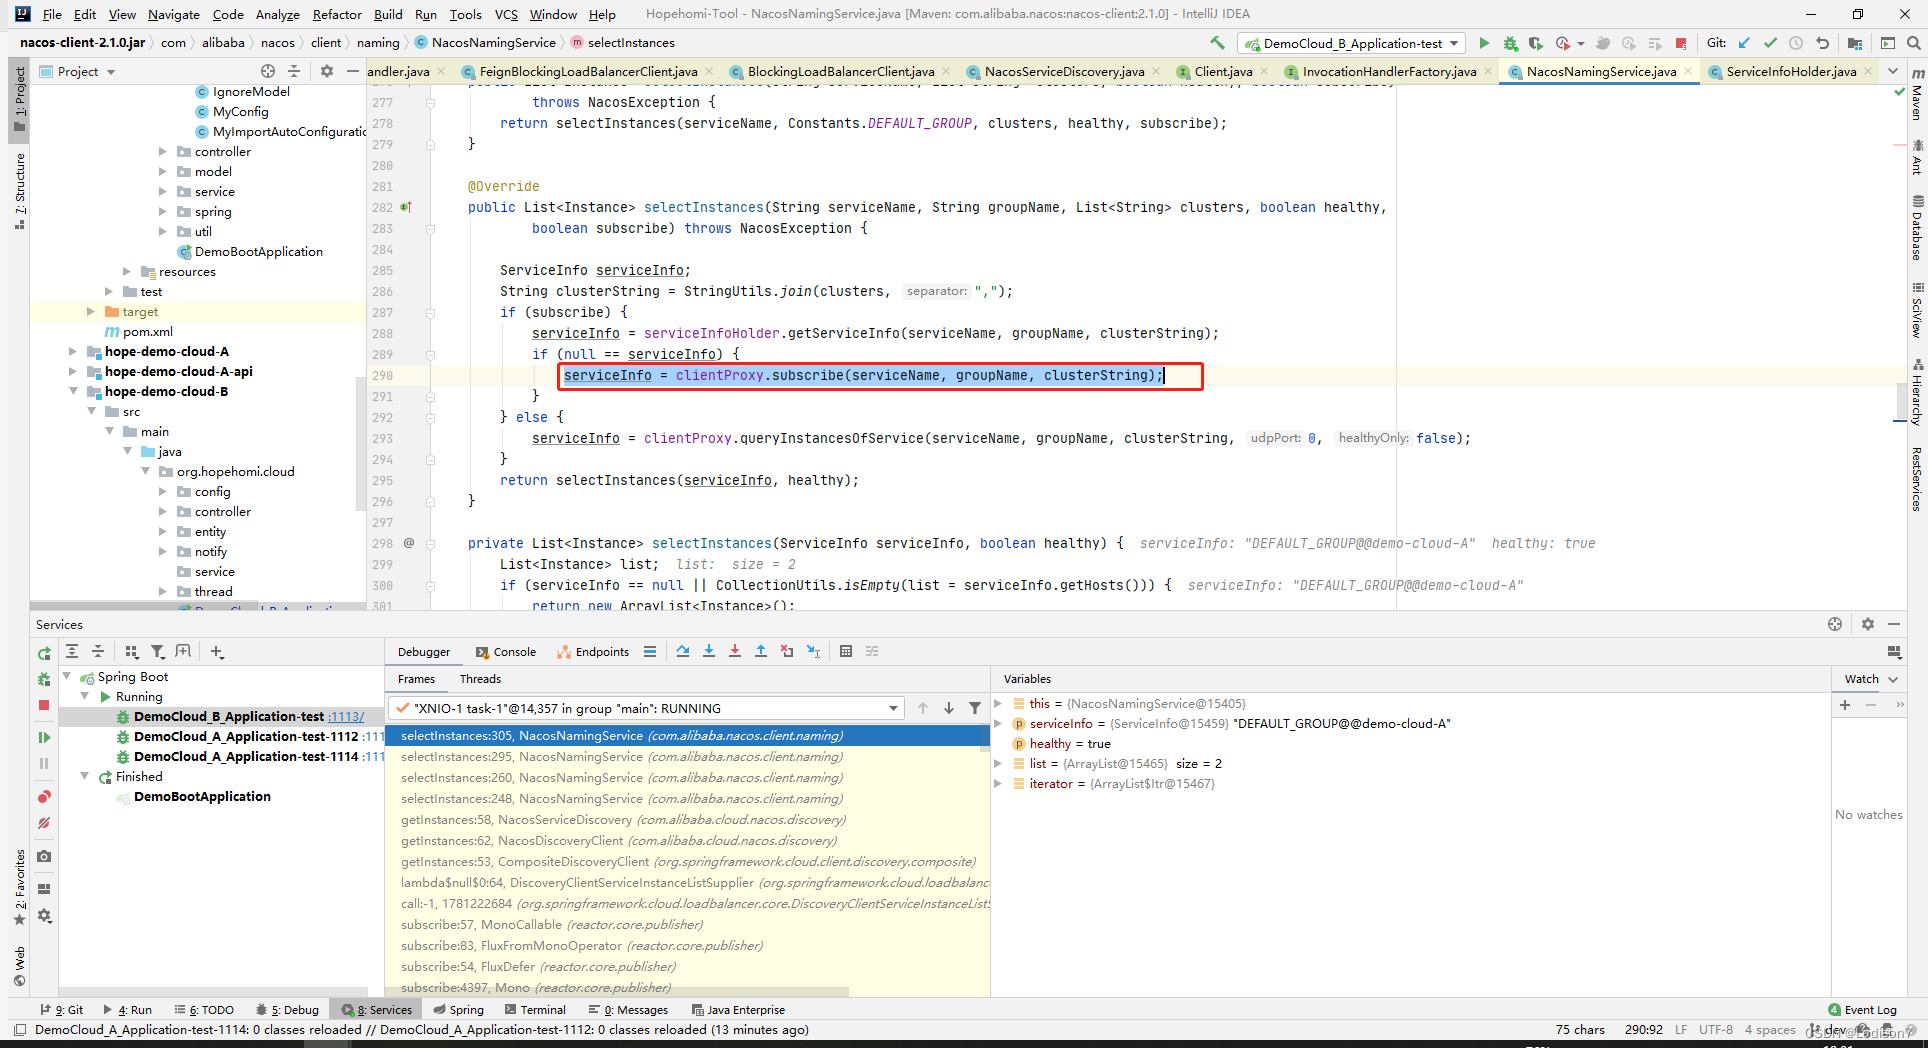Click Force Step Into red arrow

pos(735,651)
